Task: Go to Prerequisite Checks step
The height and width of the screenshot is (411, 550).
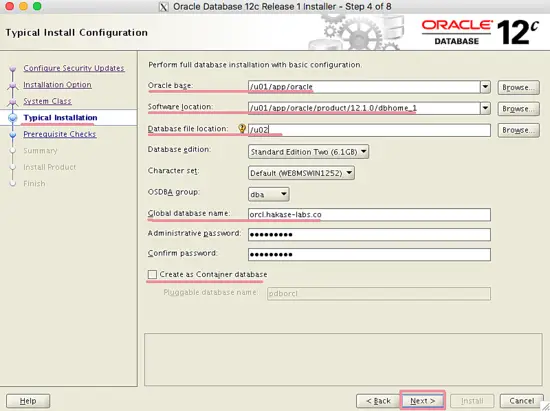Action: click(60, 134)
